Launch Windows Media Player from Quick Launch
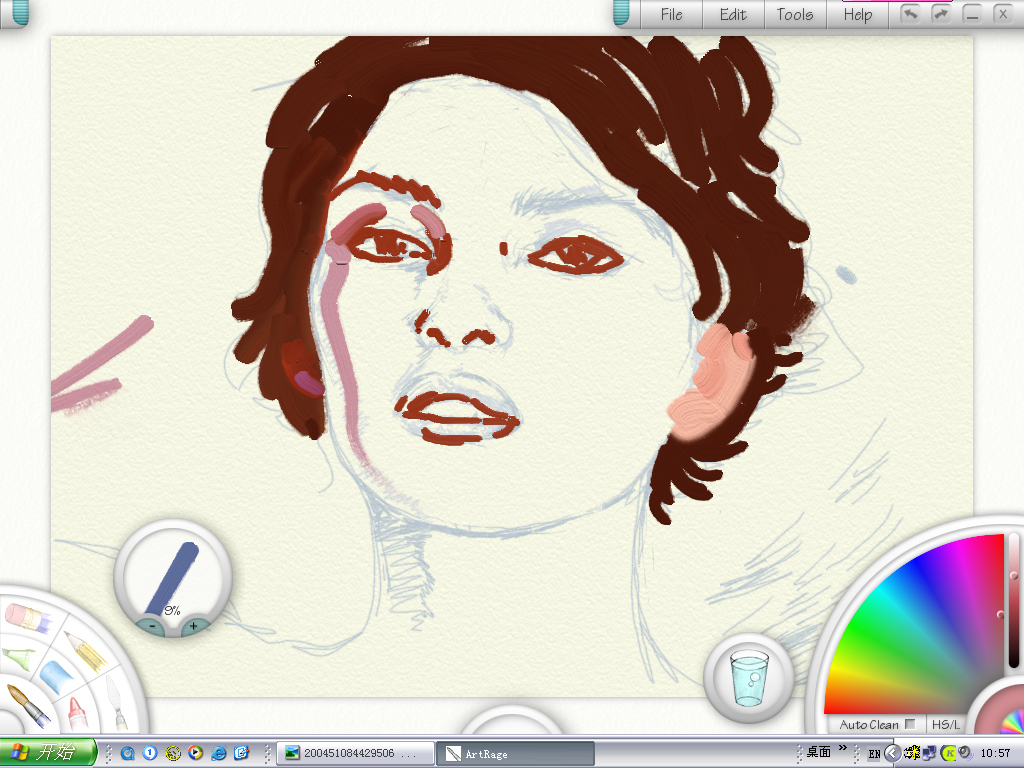The width and height of the screenshot is (1024, 768). tap(195, 753)
